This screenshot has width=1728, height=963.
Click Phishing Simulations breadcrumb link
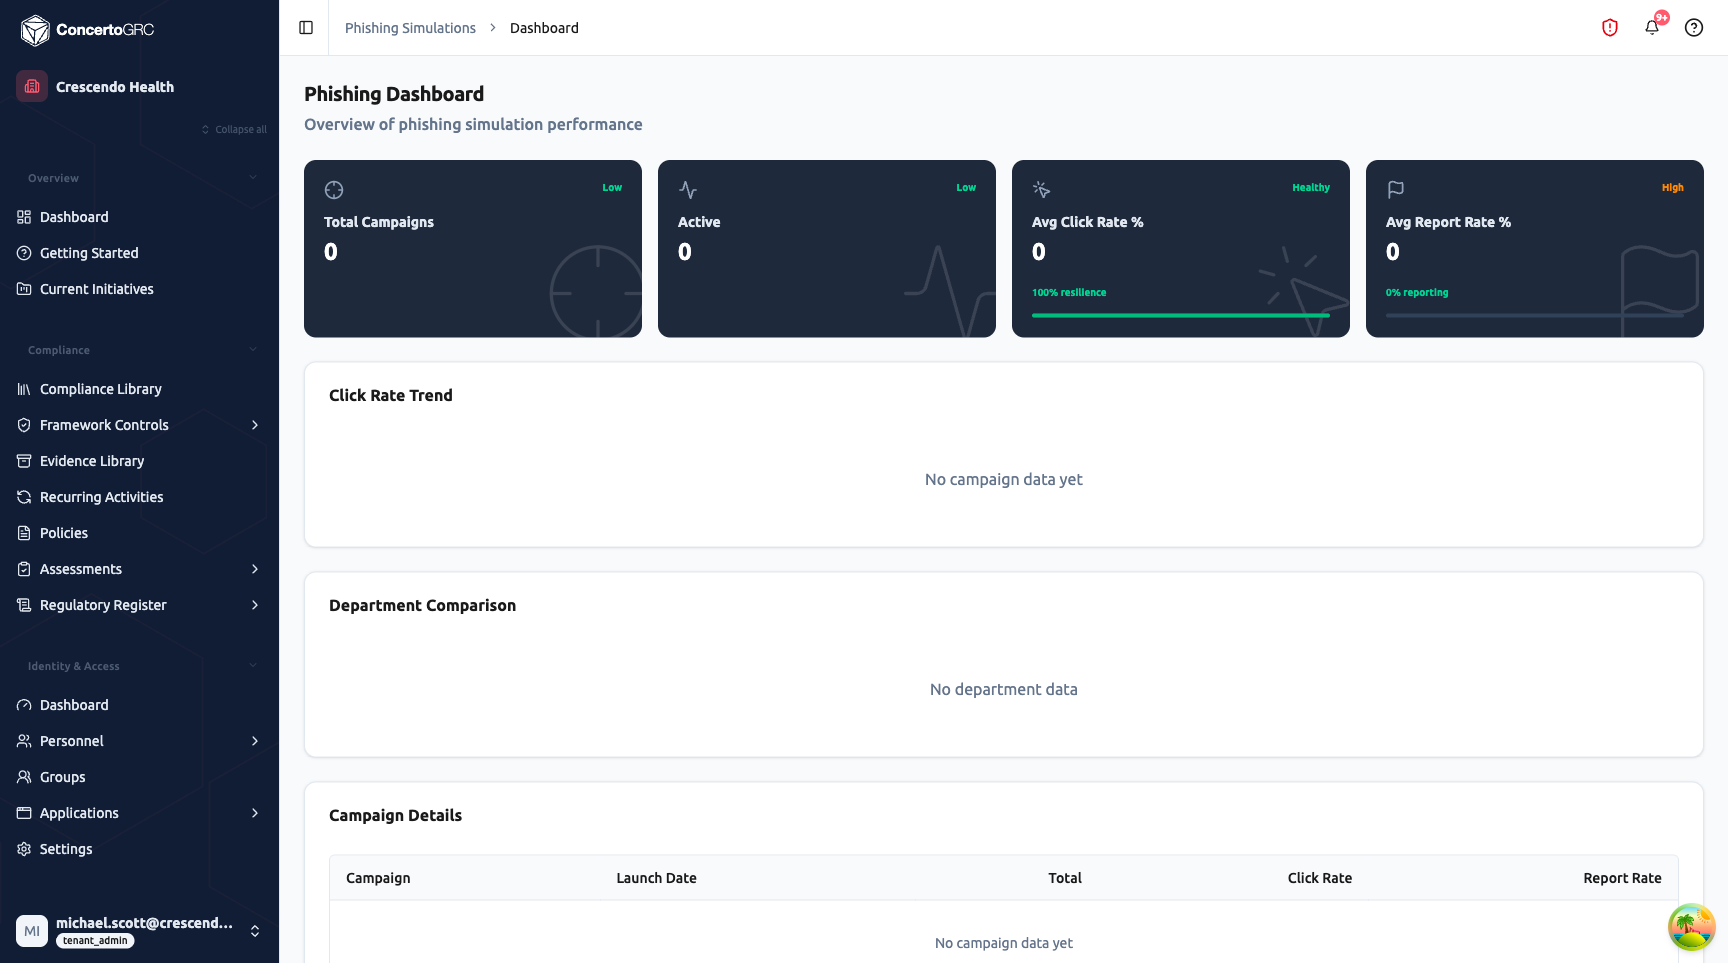click(410, 28)
